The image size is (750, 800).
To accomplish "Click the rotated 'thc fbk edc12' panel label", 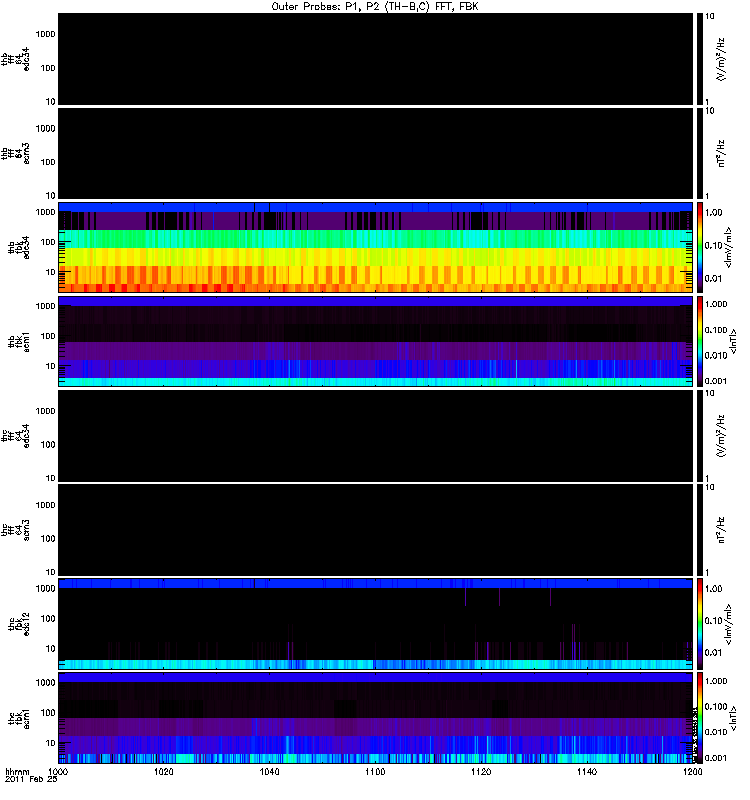I will click(19, 624).
